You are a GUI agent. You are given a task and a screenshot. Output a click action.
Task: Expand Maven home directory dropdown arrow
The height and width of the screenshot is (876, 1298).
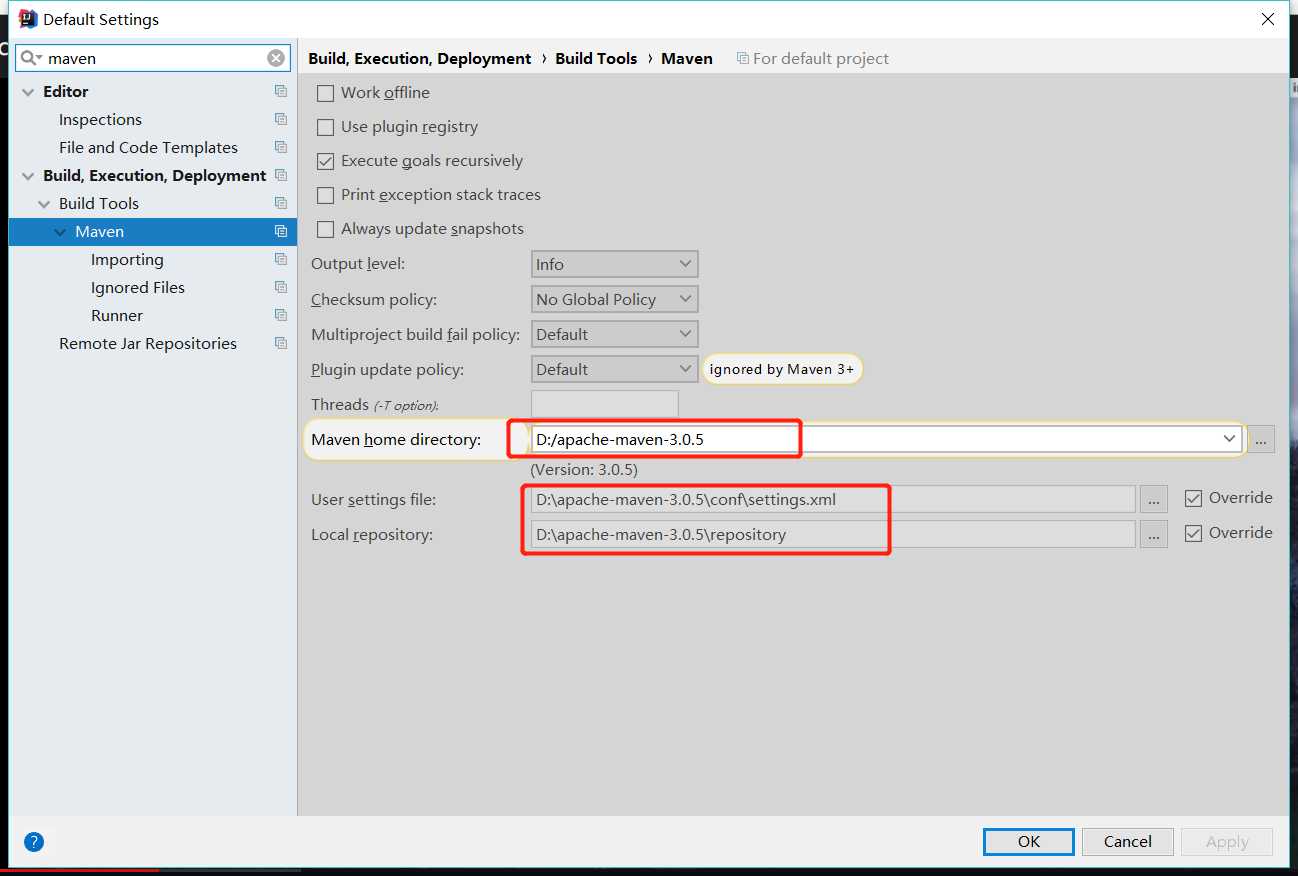tap(1229, 439)
